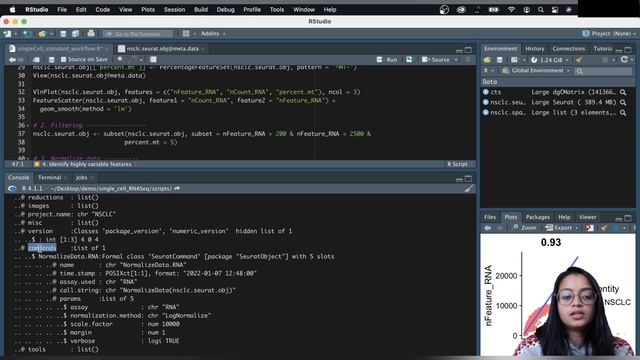
Task: Click the Re-run previous code region icon
Action: 409,60
